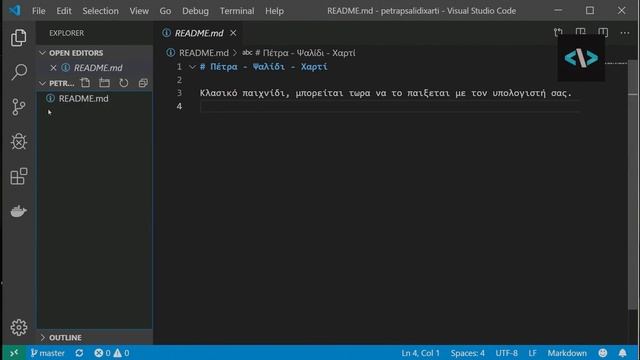Image resolution: width=640 pixels, height=360 pixels.
Task: Click the Greek sentence on line 3
Action: click(386, 93)
